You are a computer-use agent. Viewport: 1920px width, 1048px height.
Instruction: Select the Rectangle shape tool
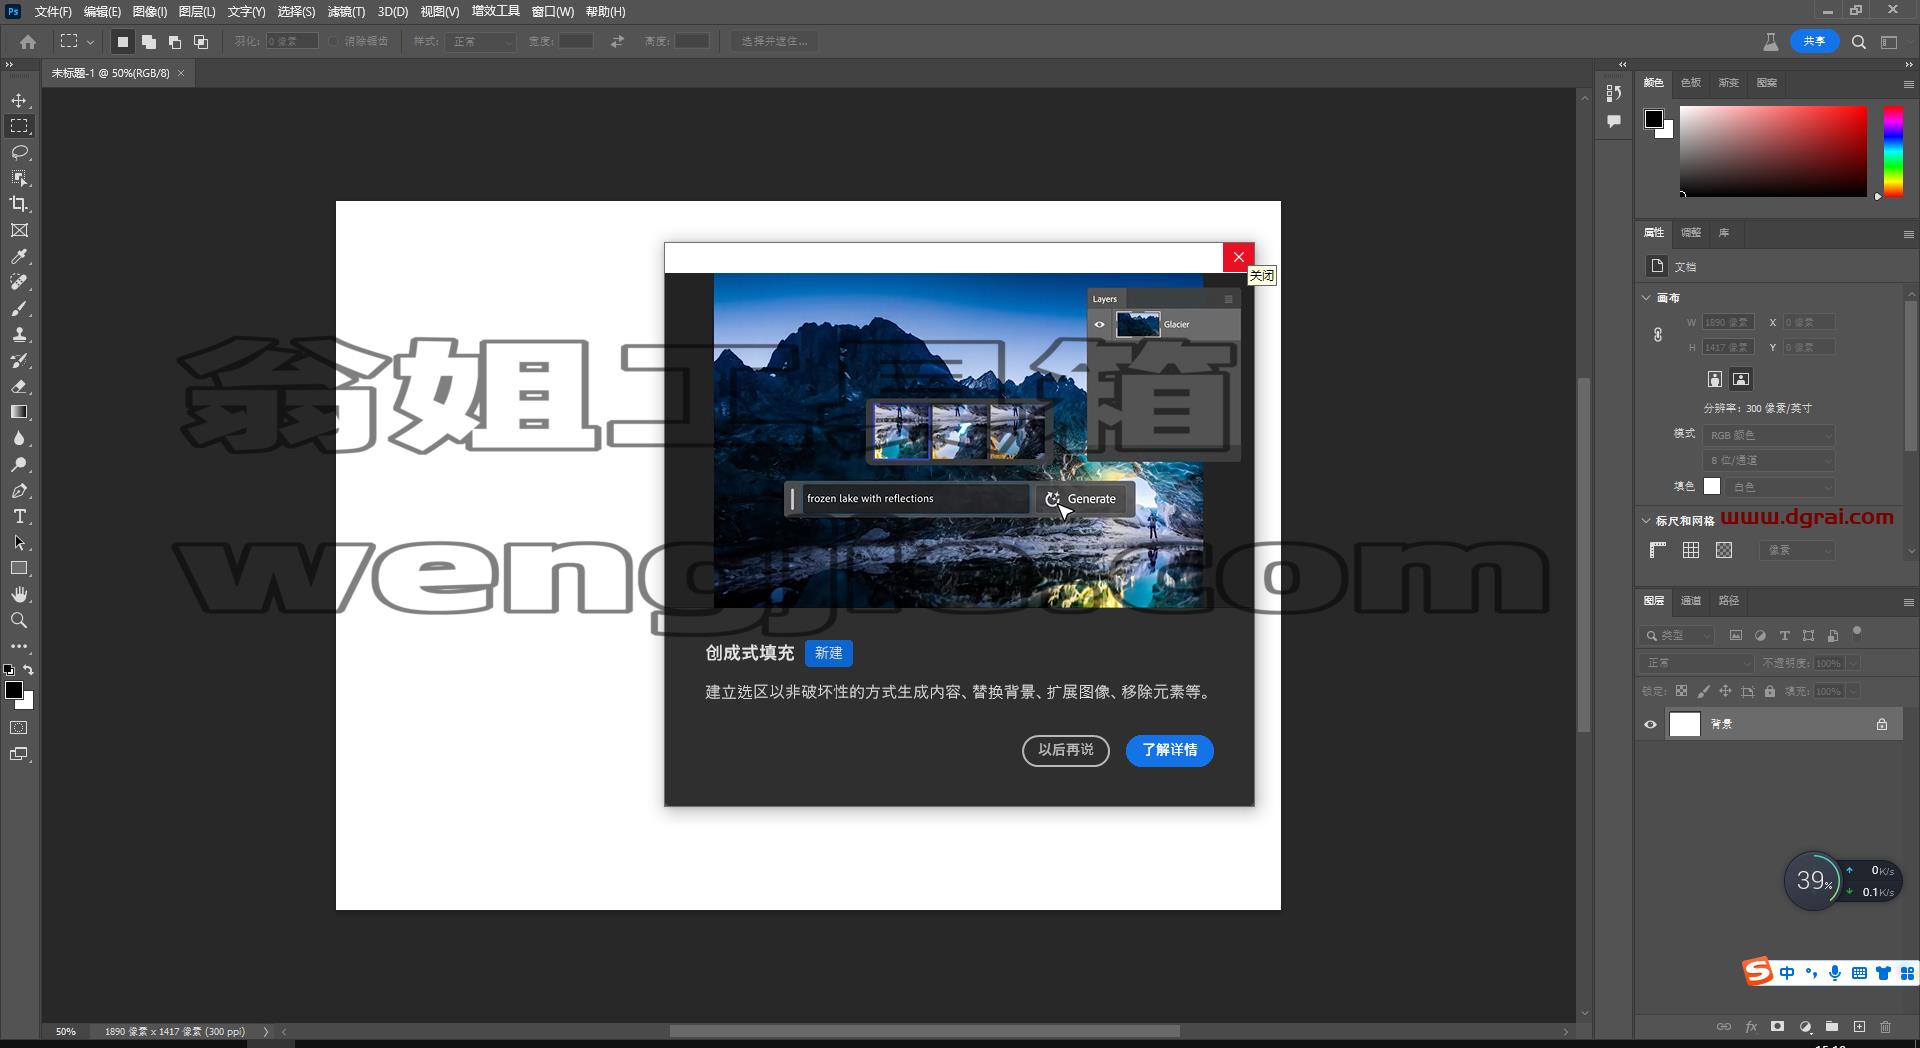click(x=19, y=568)
